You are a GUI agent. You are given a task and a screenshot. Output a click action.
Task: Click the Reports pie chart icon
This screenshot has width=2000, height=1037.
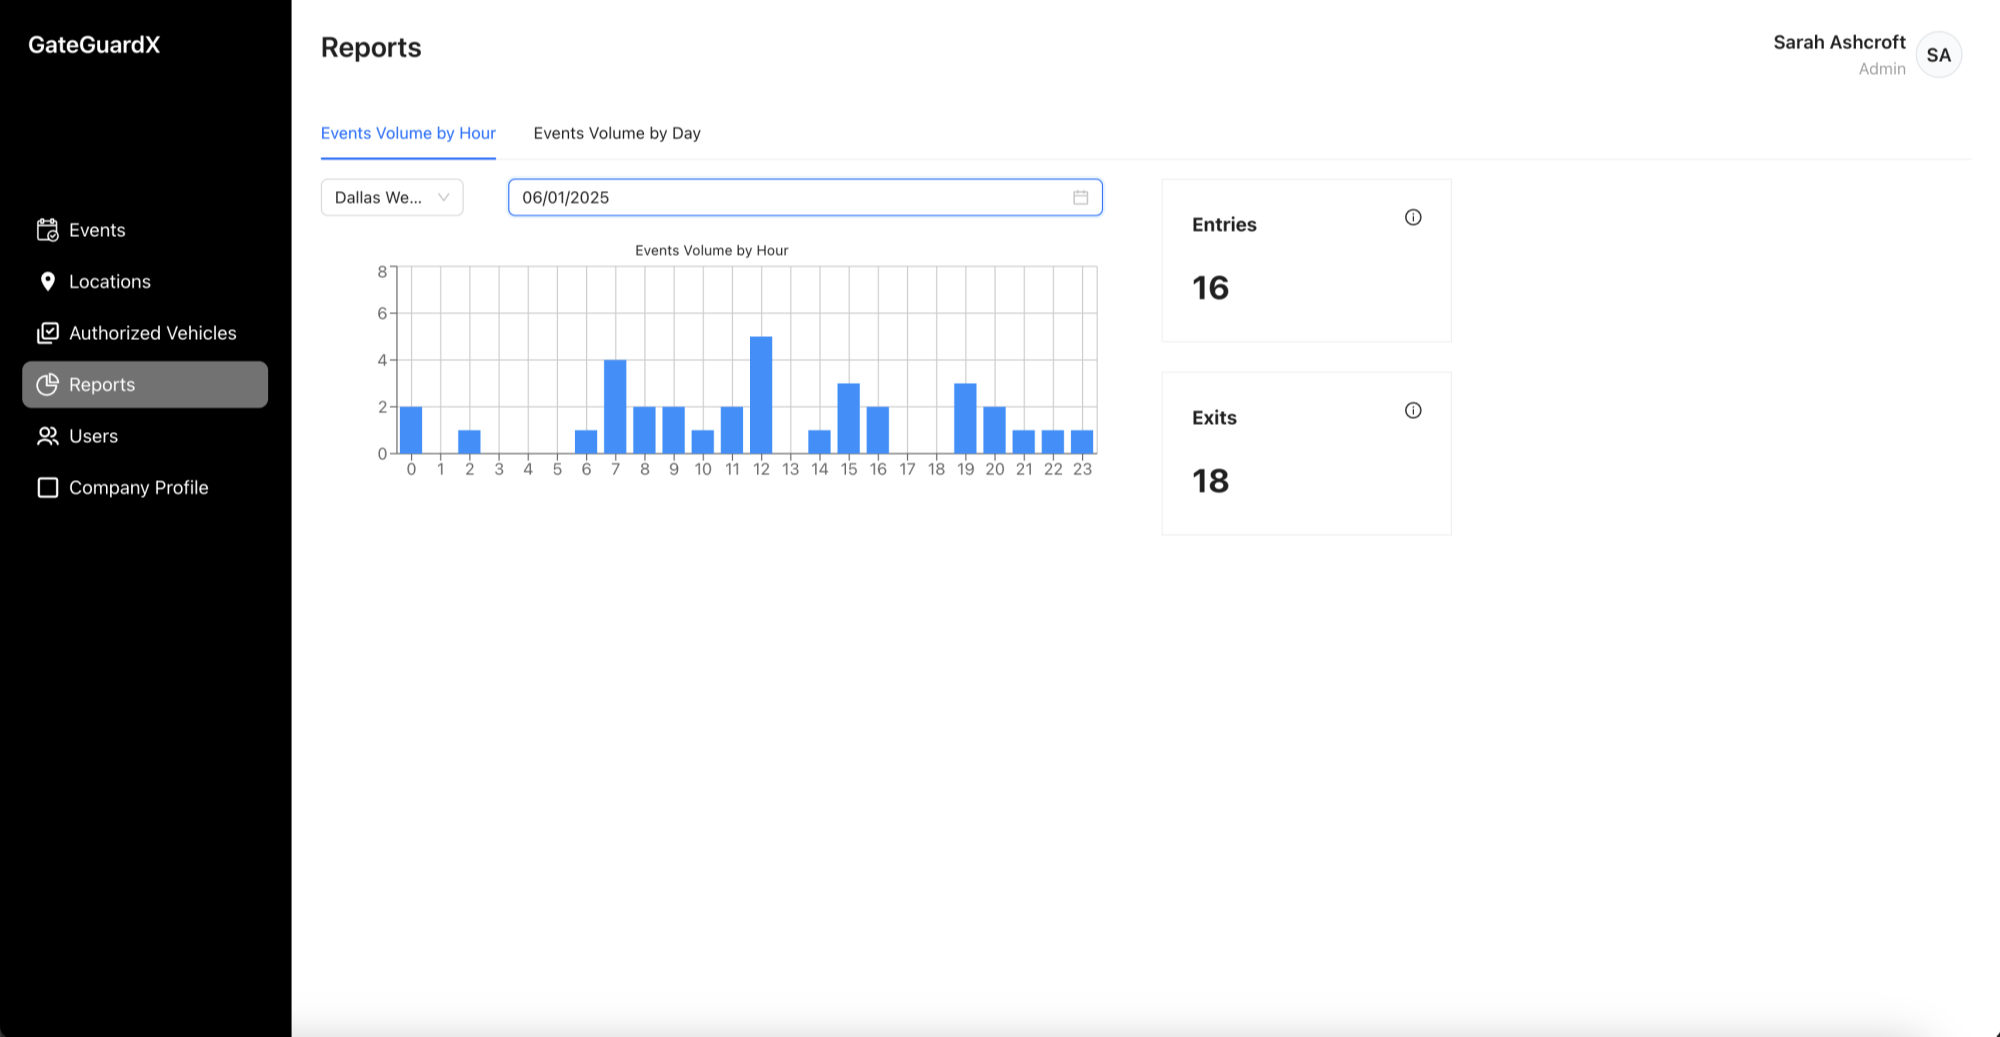(x=47, y=385)
